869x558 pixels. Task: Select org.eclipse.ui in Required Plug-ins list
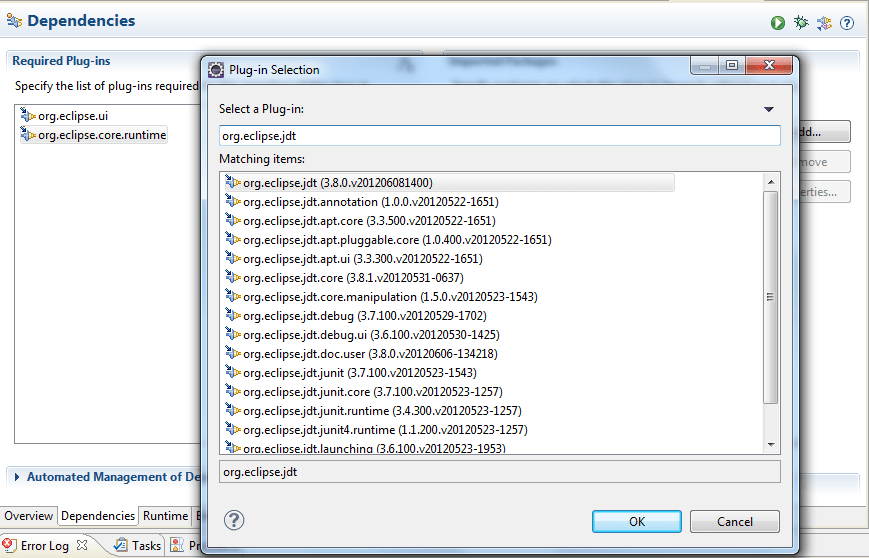pyautogui.click(x=73, y=116)
